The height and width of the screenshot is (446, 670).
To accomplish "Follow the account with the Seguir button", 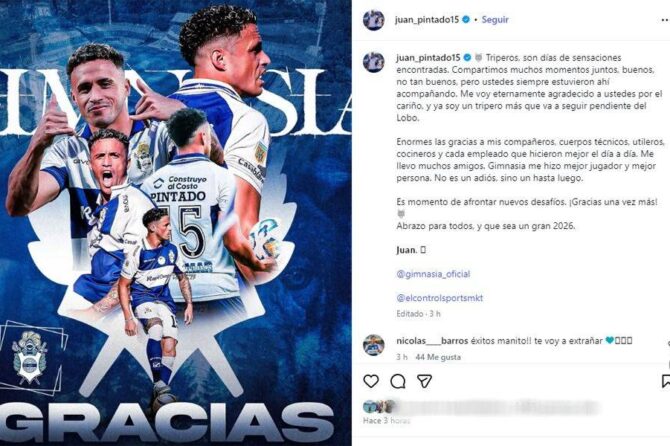I will point(495,20).
